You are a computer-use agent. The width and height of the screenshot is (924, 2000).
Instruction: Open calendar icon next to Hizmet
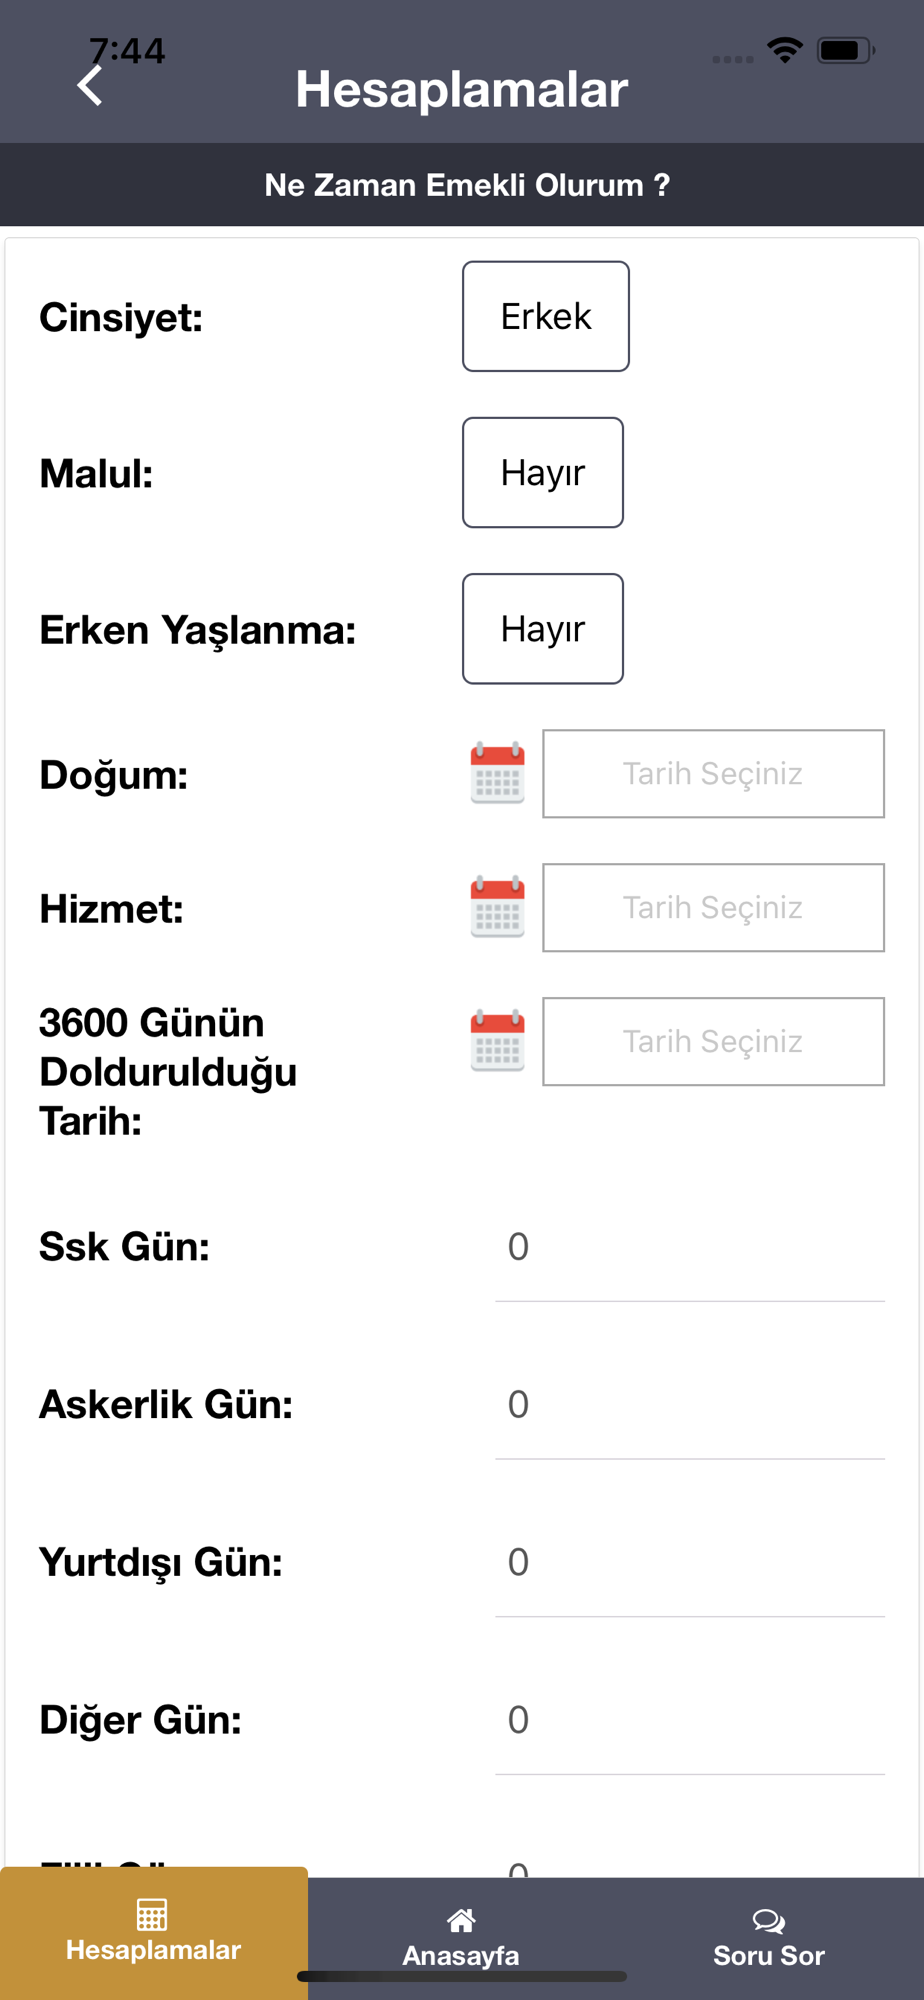point(497,907)
